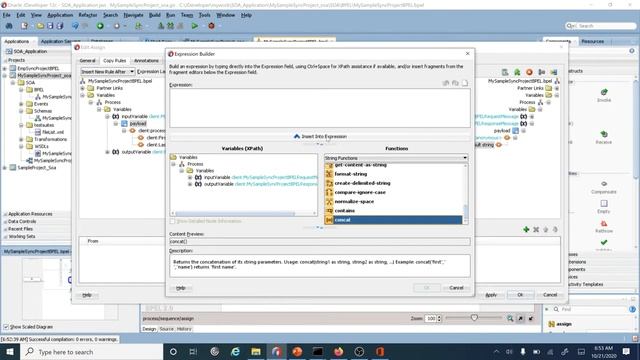Open the Tools menu
This screenshot has height=360, width=640.
(204, 15)
